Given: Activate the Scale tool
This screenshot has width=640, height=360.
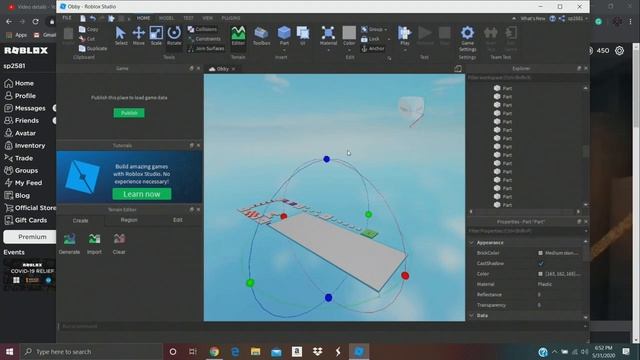Looking at the screenshot, I should point(156,36).
